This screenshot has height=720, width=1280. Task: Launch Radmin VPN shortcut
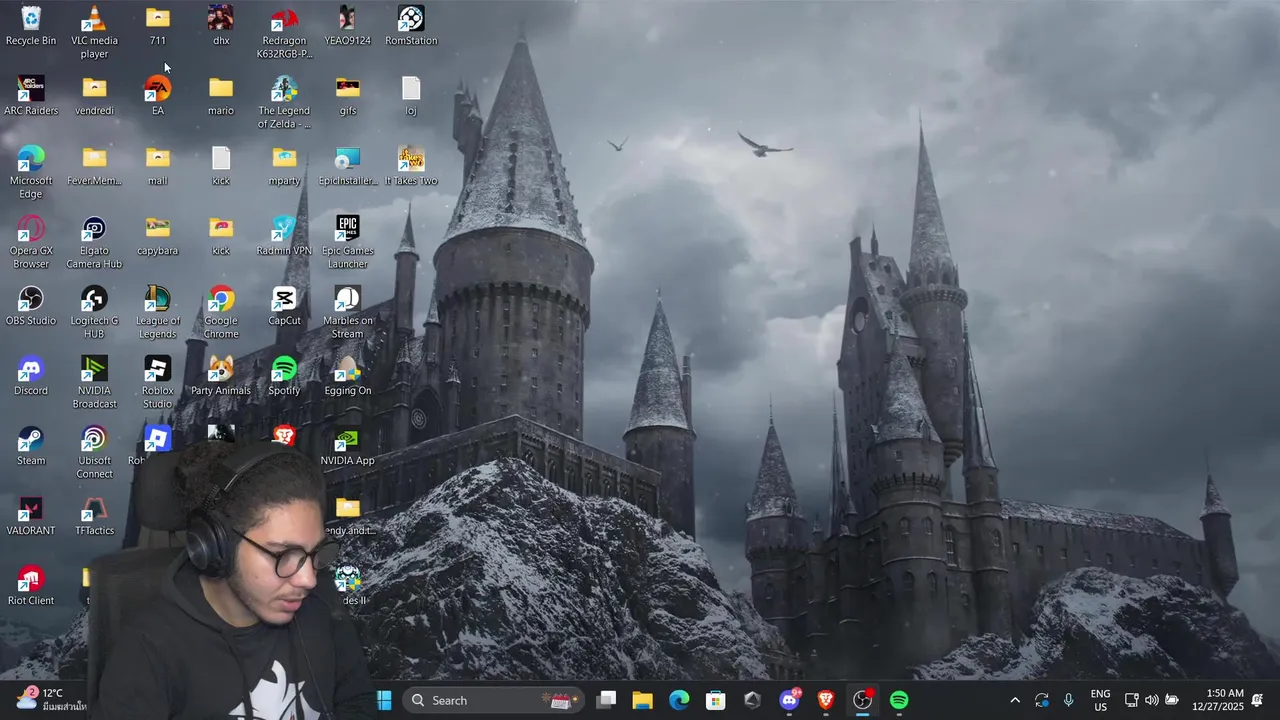point(284,236)
